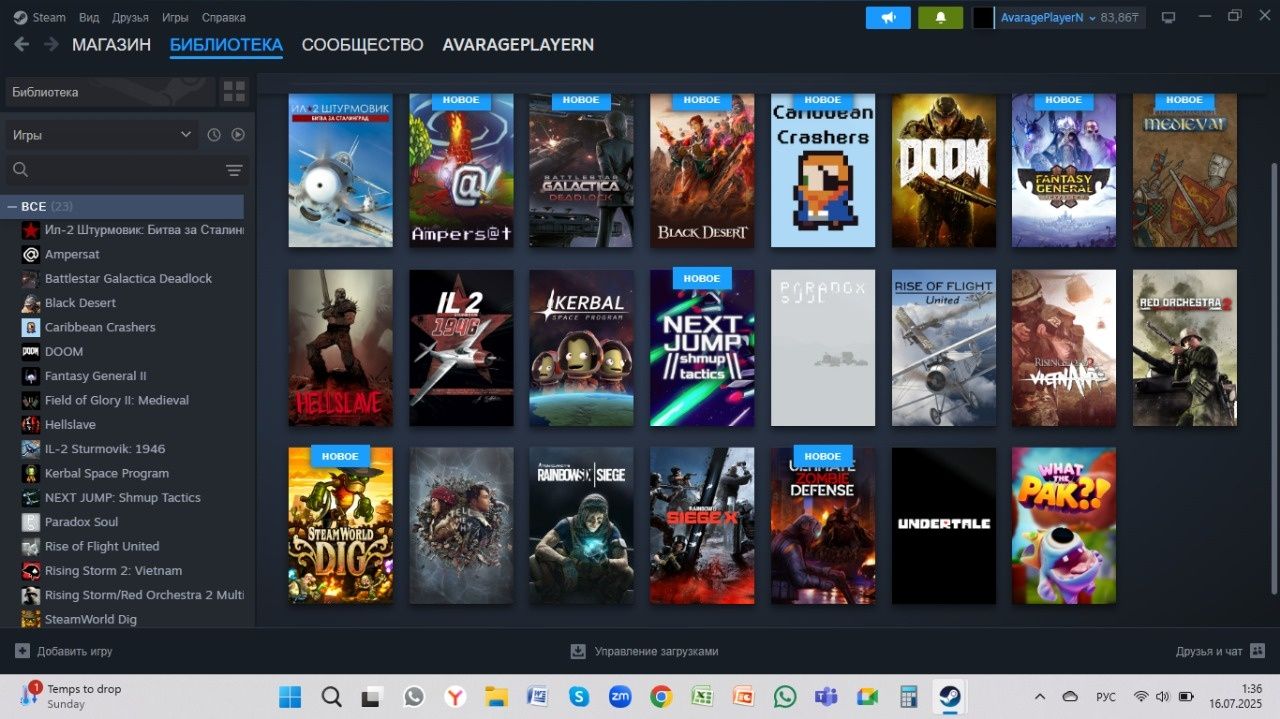This screenshot has width=1280, height=719.
Task: Click the Hellslave icon in the sidebar list
Action: [x=30, y=425]
